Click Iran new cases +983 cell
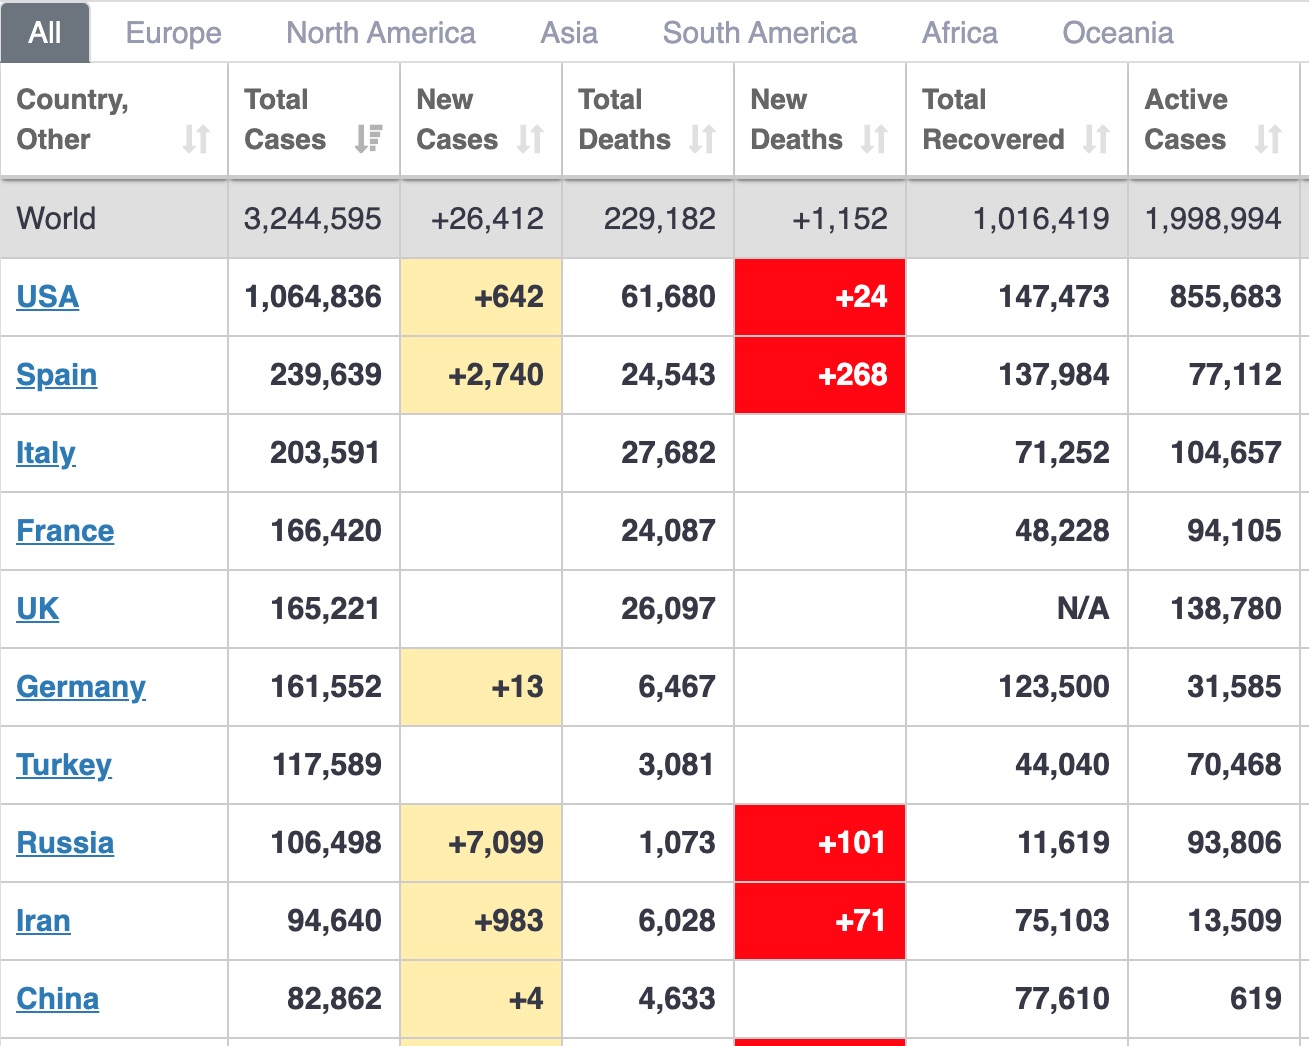The width and height of the screenshot is (1309, 1046). coord(481,921)
